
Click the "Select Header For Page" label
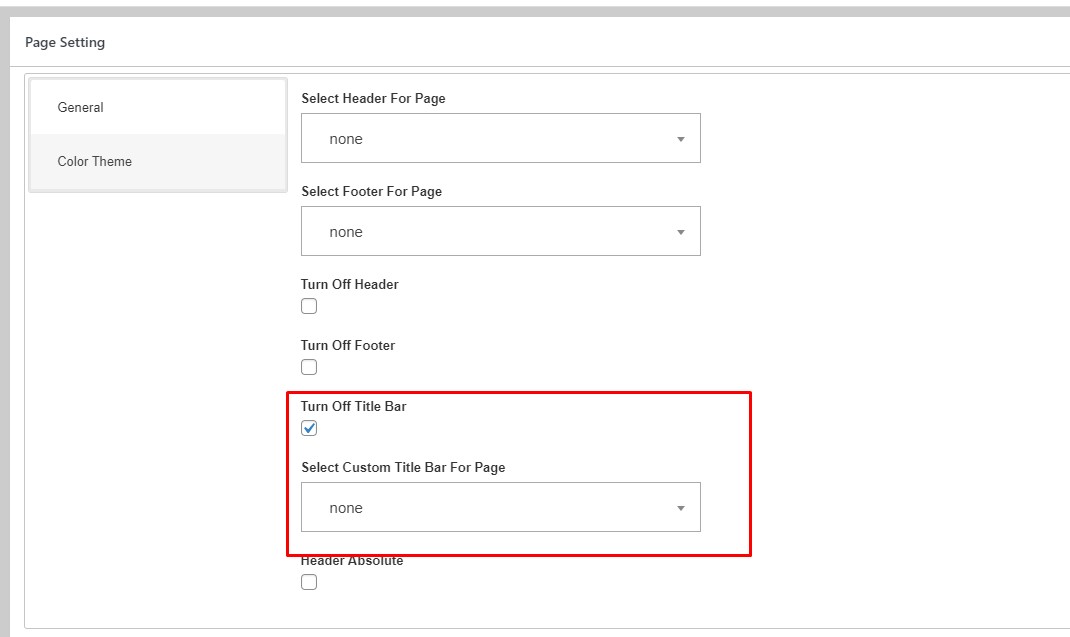coord(373,98)
